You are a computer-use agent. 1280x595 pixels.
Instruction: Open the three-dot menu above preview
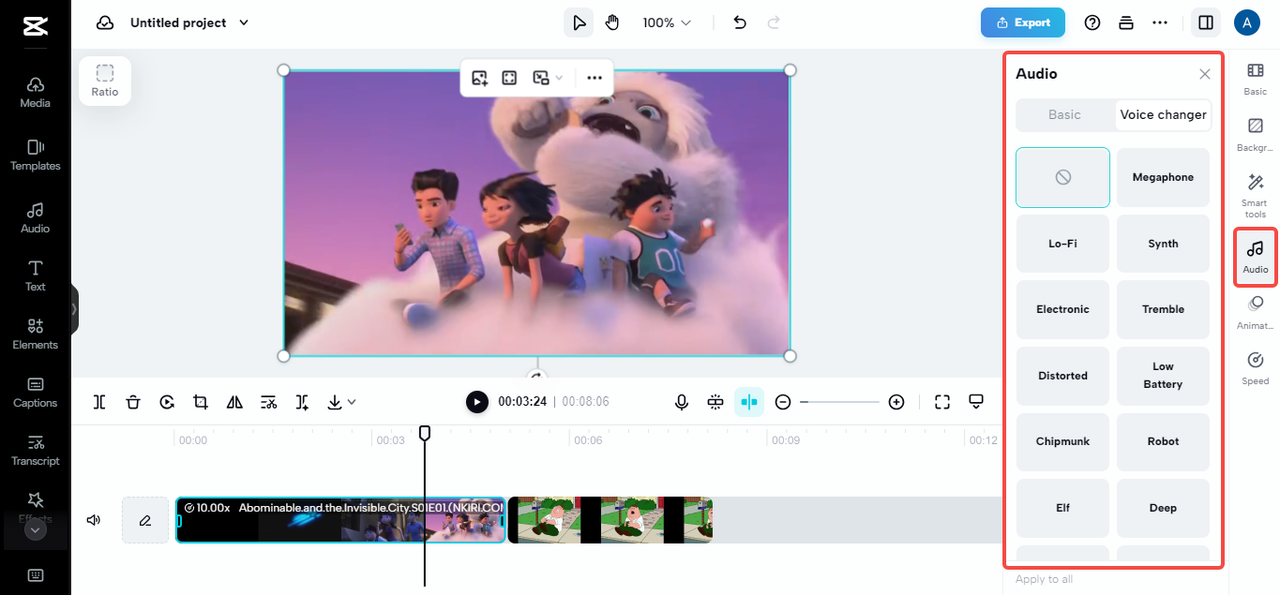pos(594,77)
